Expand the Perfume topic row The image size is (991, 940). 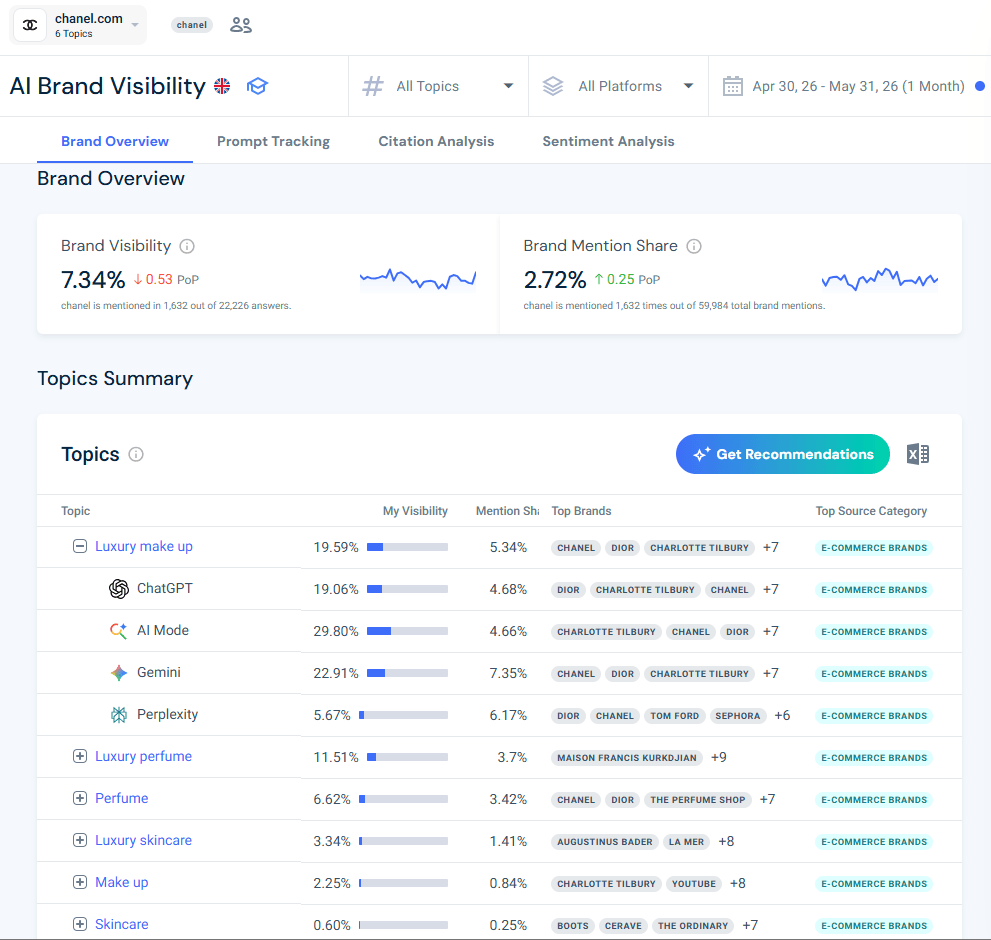(x=80, y=798)
